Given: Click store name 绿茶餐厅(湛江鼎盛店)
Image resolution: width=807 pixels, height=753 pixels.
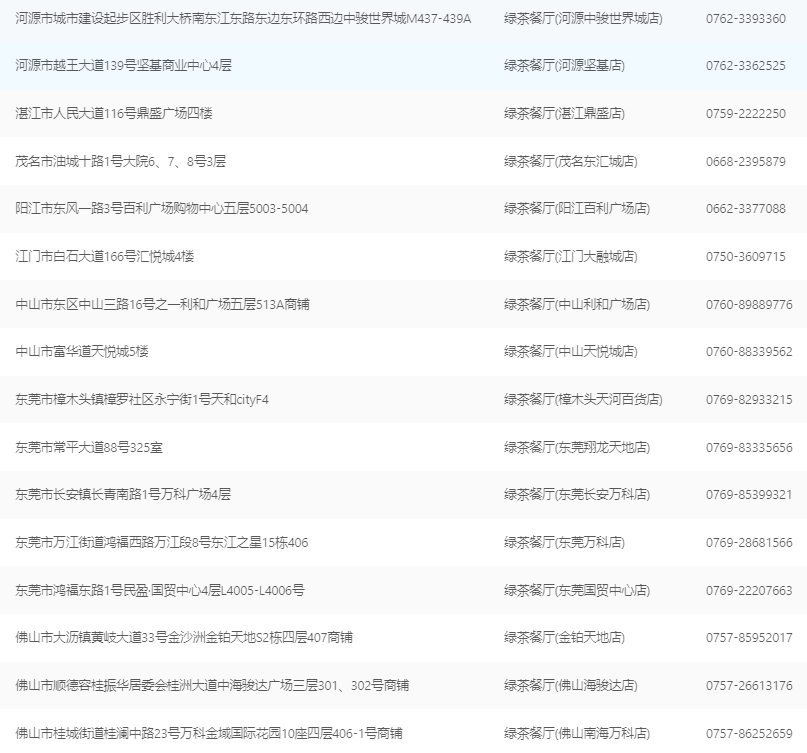Looking at the screenshot, I should tap(564, 113).
